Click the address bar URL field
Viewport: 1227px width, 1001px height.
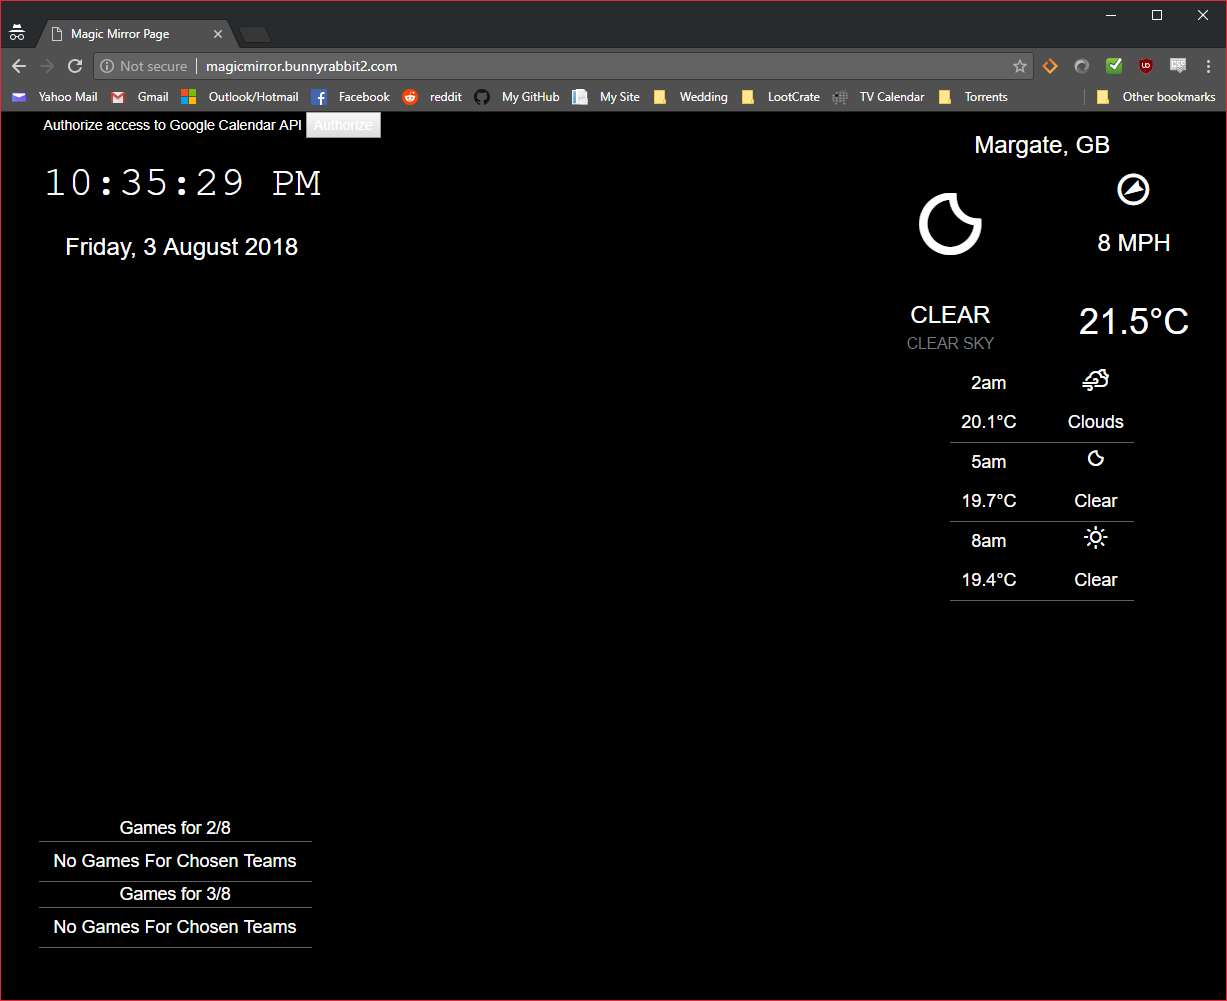pos(600,66)
